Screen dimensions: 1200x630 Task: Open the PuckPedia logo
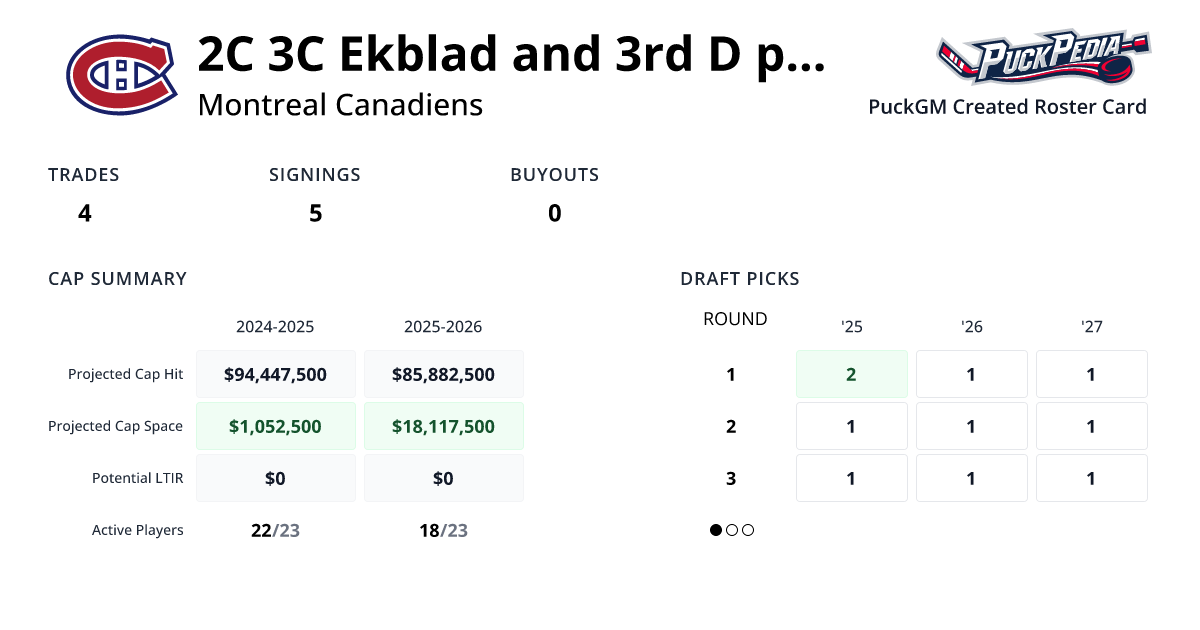coord(1043,58)
